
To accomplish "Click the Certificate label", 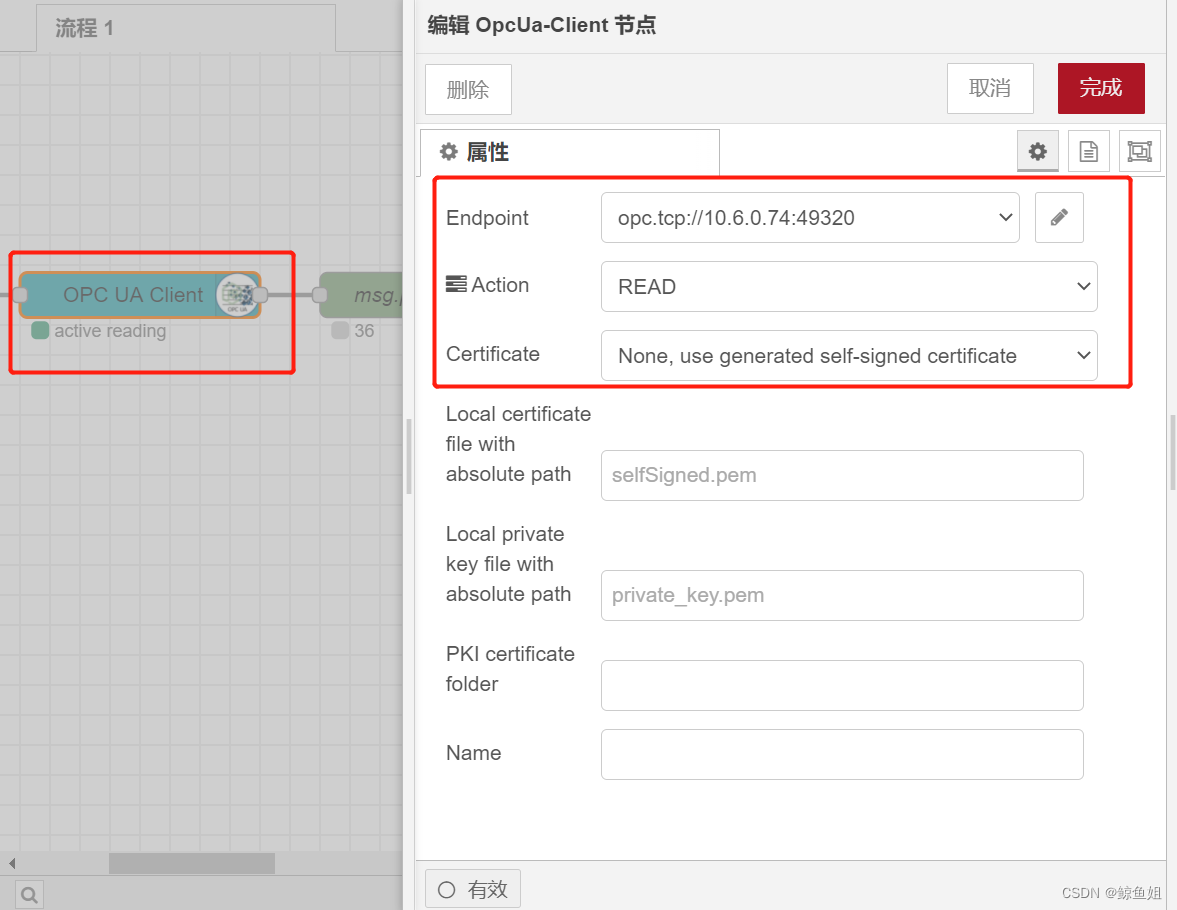I will click(x=493, y=354).
